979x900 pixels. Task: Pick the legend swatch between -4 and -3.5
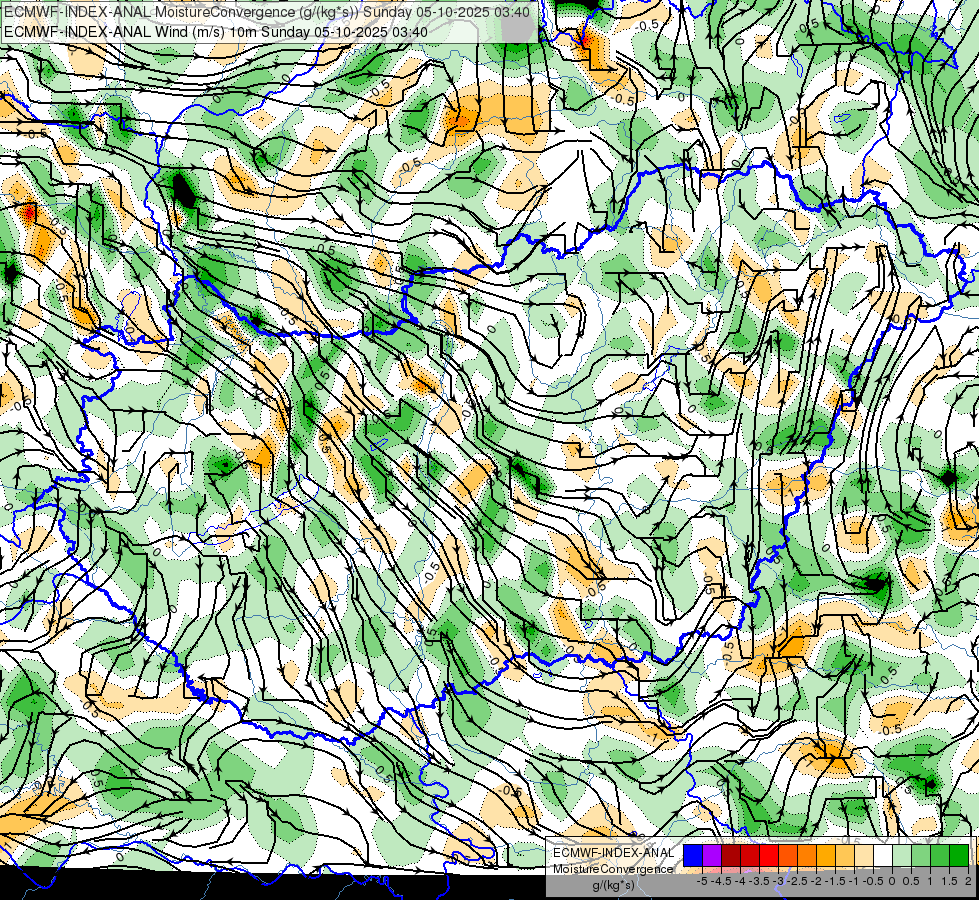pos(750,856)
